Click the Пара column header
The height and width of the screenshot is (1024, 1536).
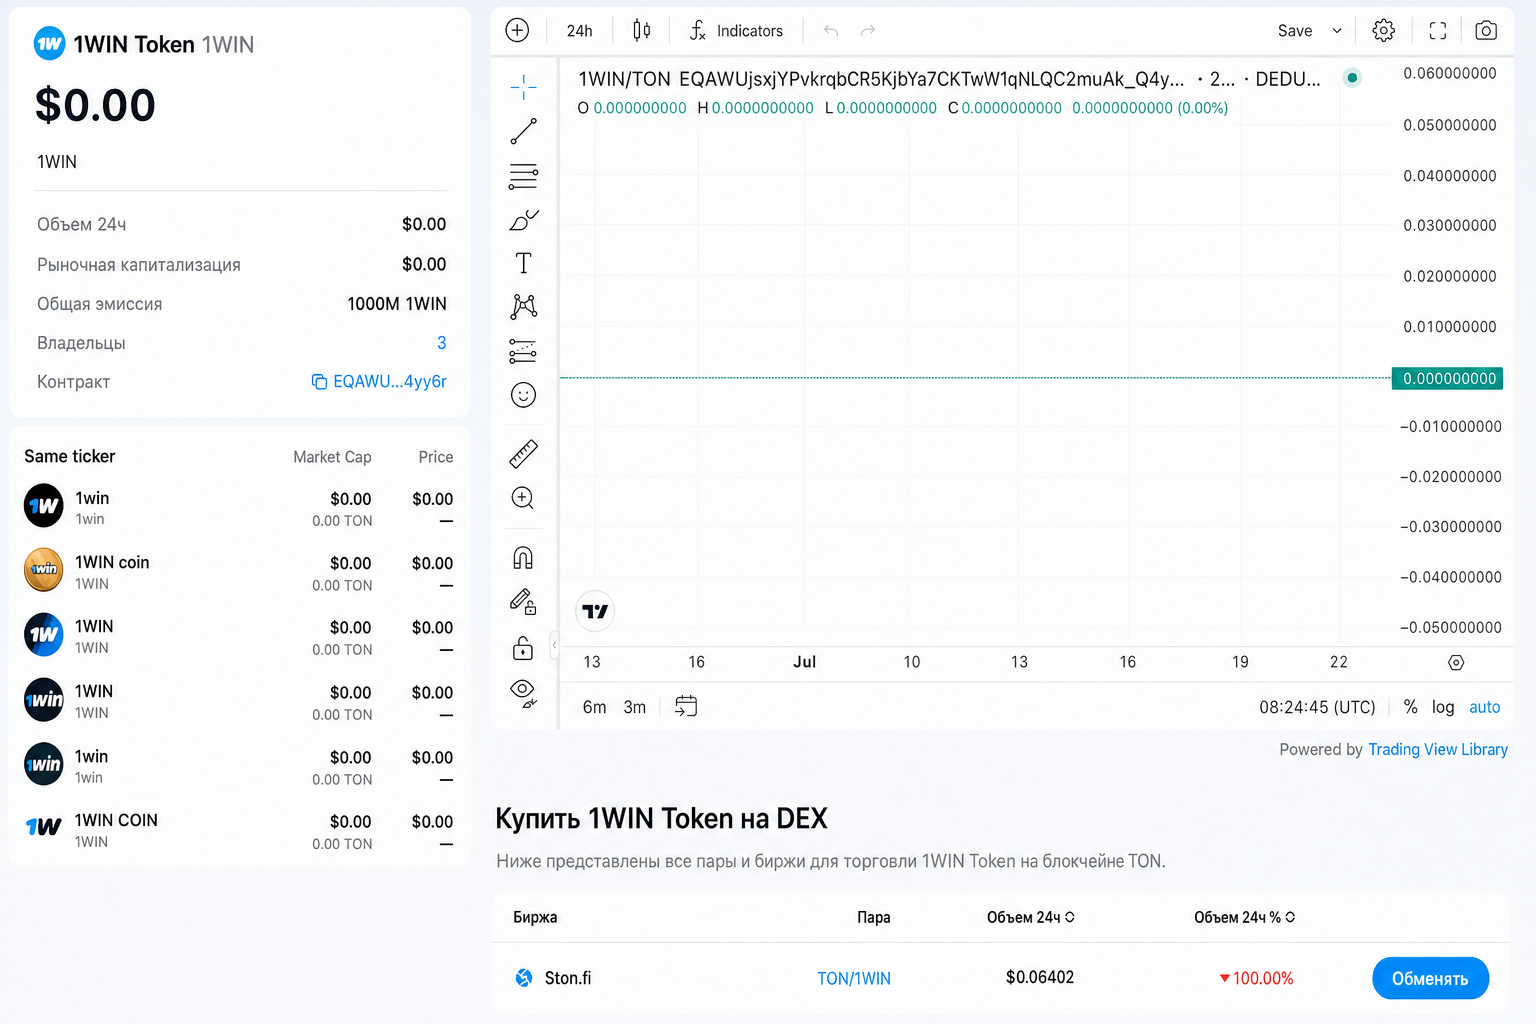874,917
